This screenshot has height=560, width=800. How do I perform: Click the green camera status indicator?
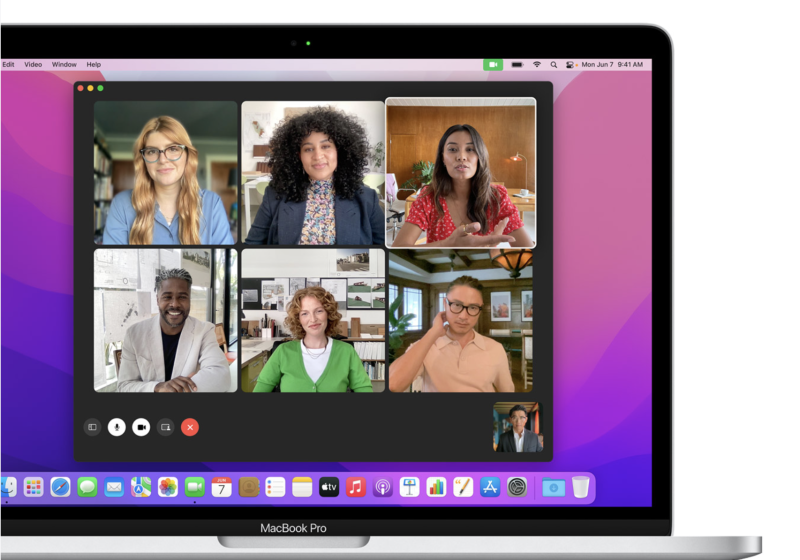tap(493, 64)
